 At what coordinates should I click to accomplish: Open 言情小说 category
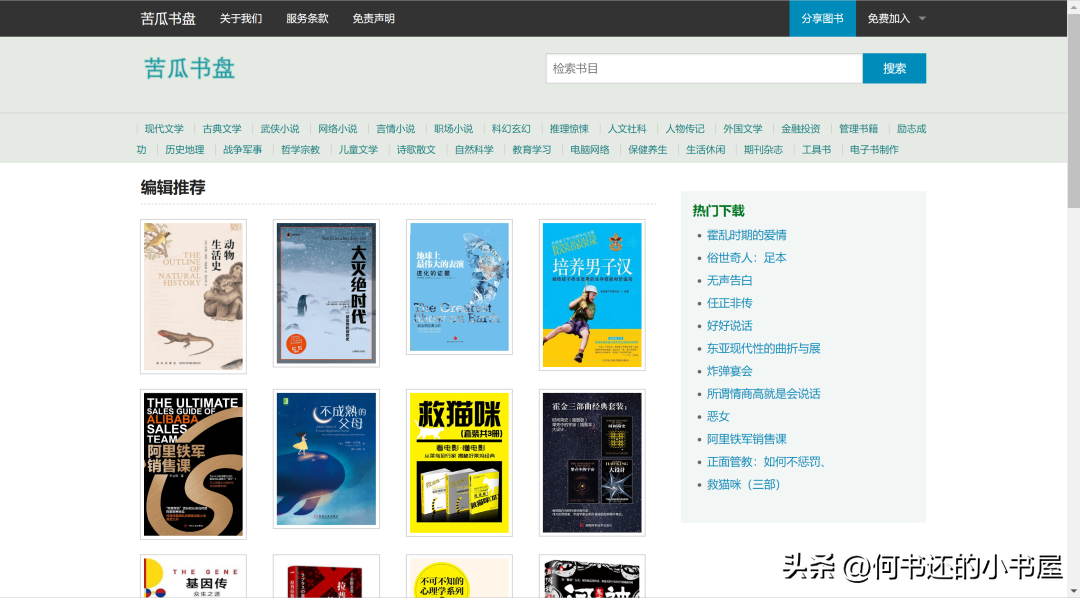395,129
